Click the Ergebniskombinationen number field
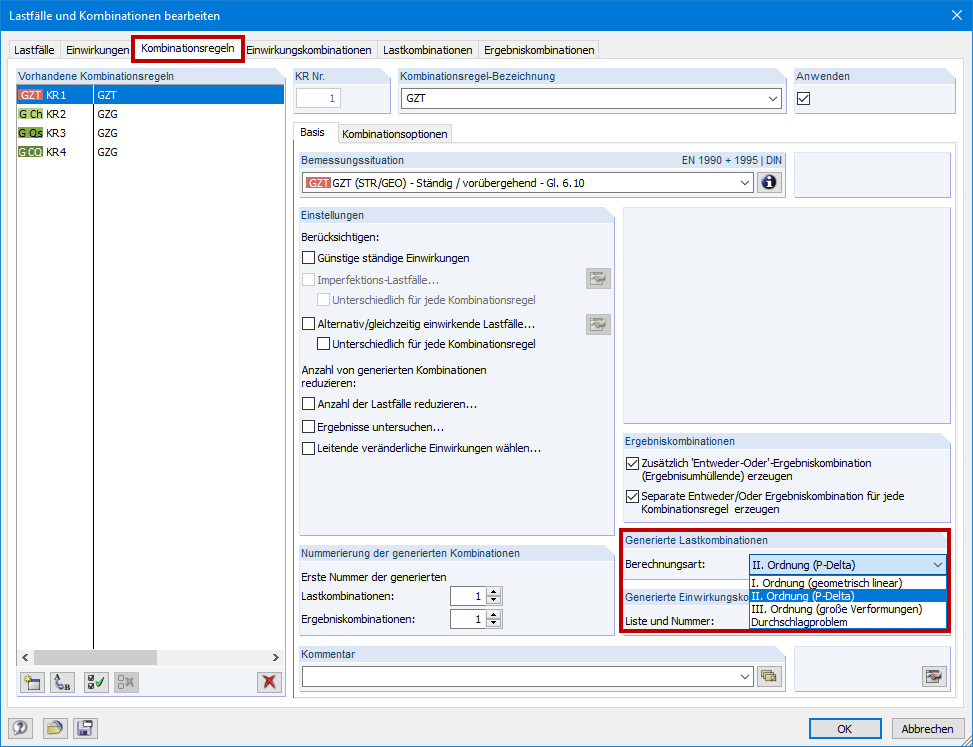The height and width of the screenshot is (747, 973). (469, 619)
